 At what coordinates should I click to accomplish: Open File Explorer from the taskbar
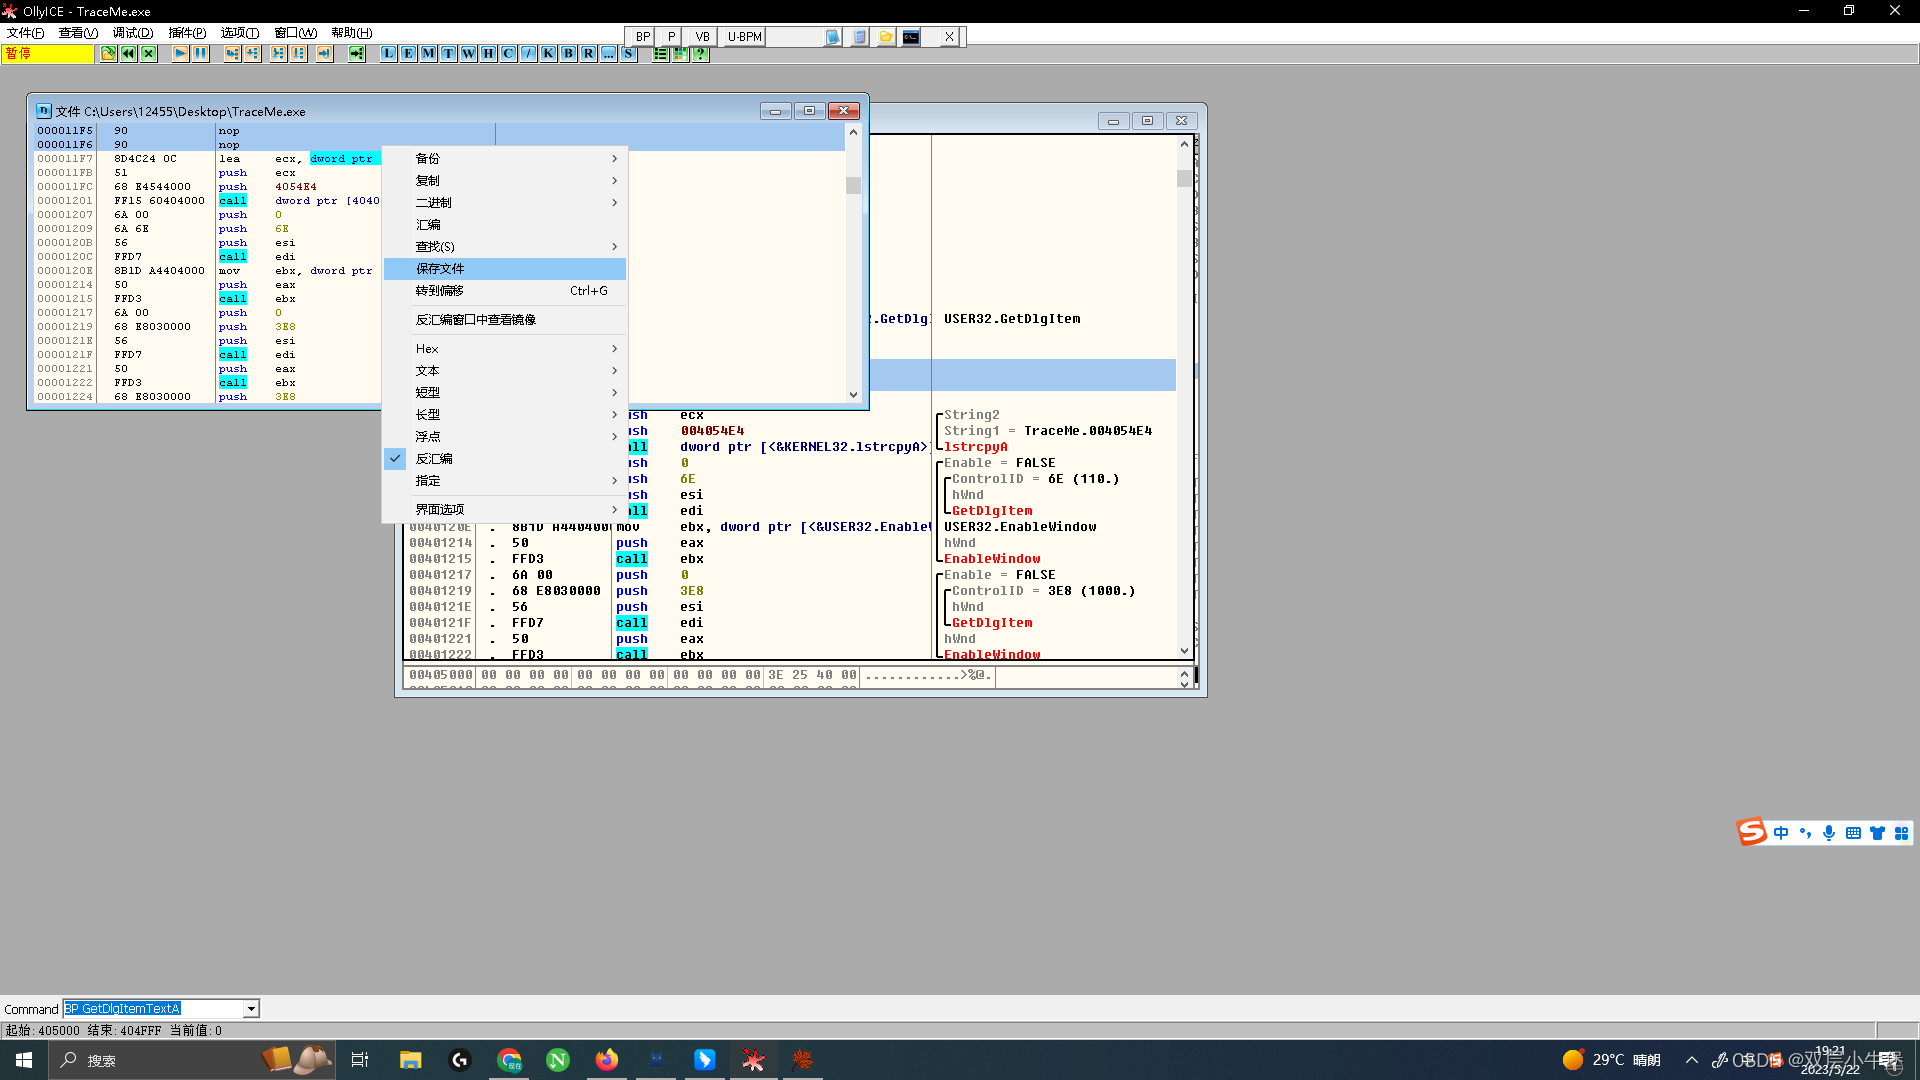410,1060
